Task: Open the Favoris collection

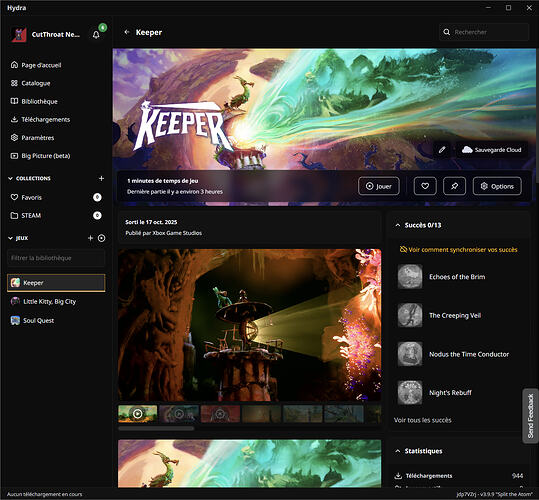Action: coord(56,197)
